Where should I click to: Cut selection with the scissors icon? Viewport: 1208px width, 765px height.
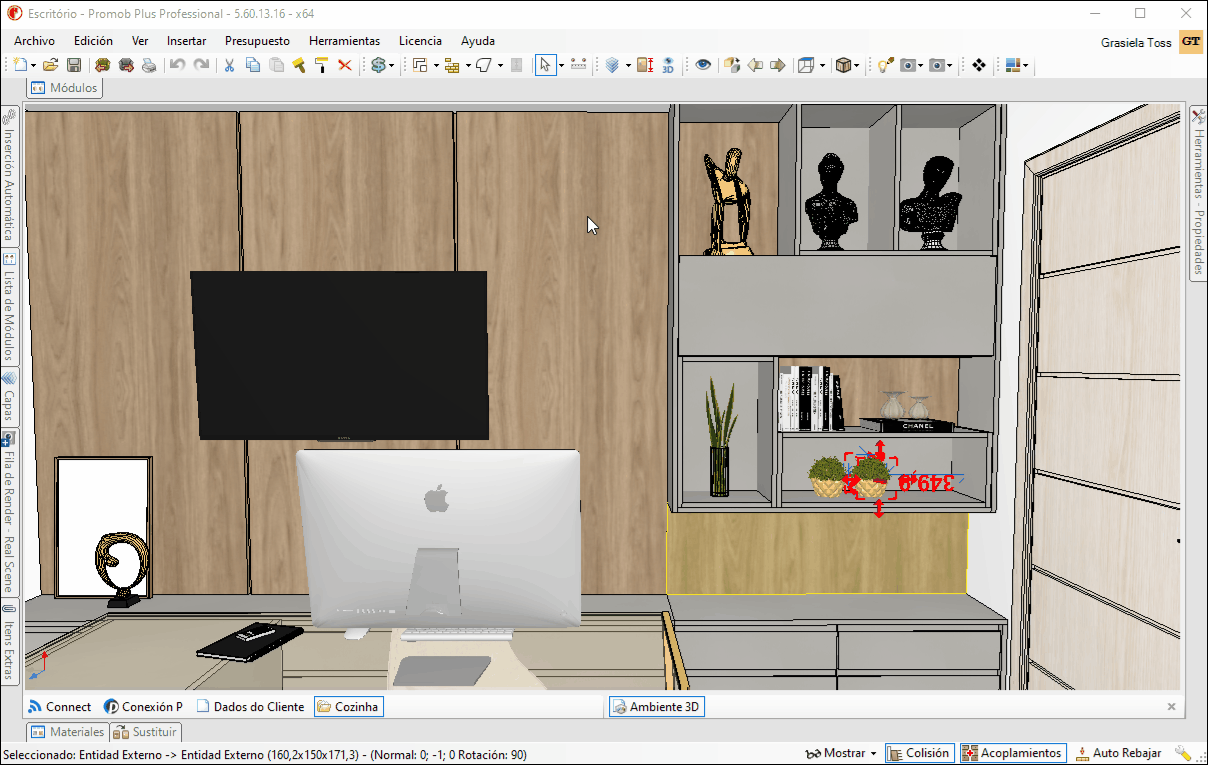tap(229, 65)
